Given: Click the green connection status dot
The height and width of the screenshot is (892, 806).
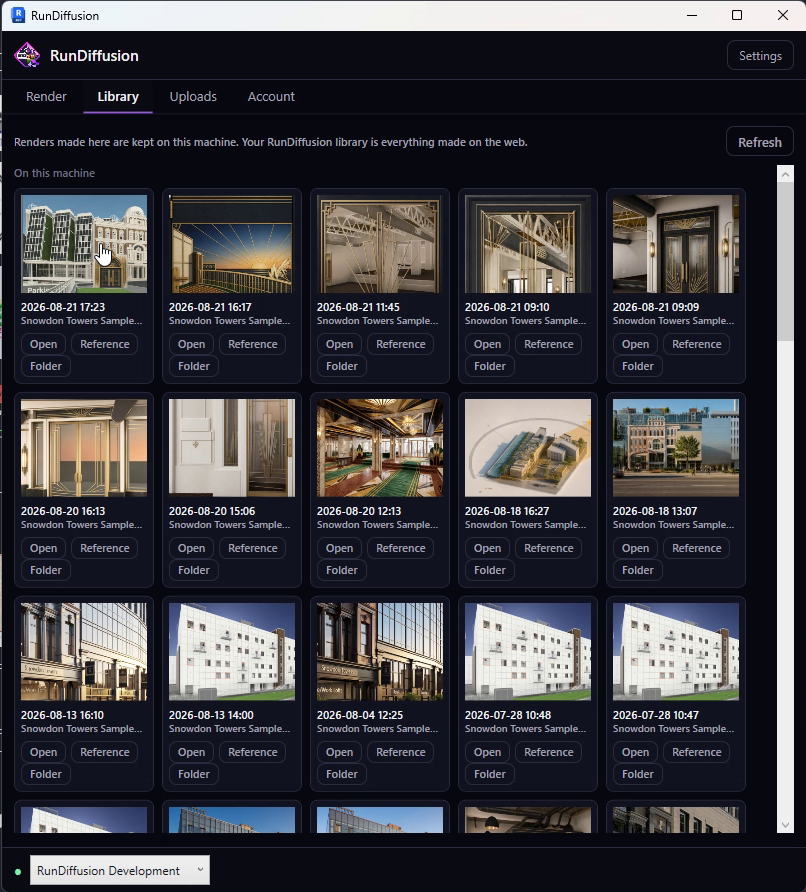Looking at the screenshot, I should (18, 871).
